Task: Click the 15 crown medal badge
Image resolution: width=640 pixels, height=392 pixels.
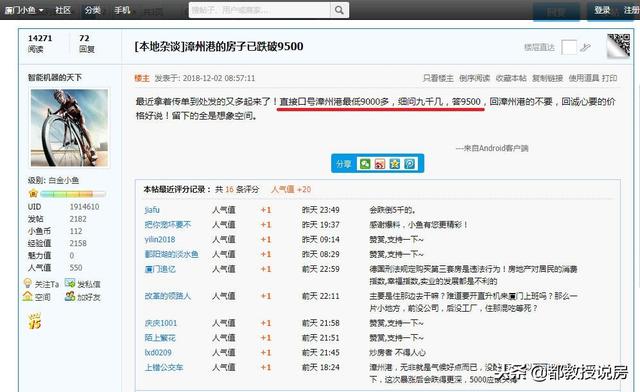Action: [x=35, y=321]
